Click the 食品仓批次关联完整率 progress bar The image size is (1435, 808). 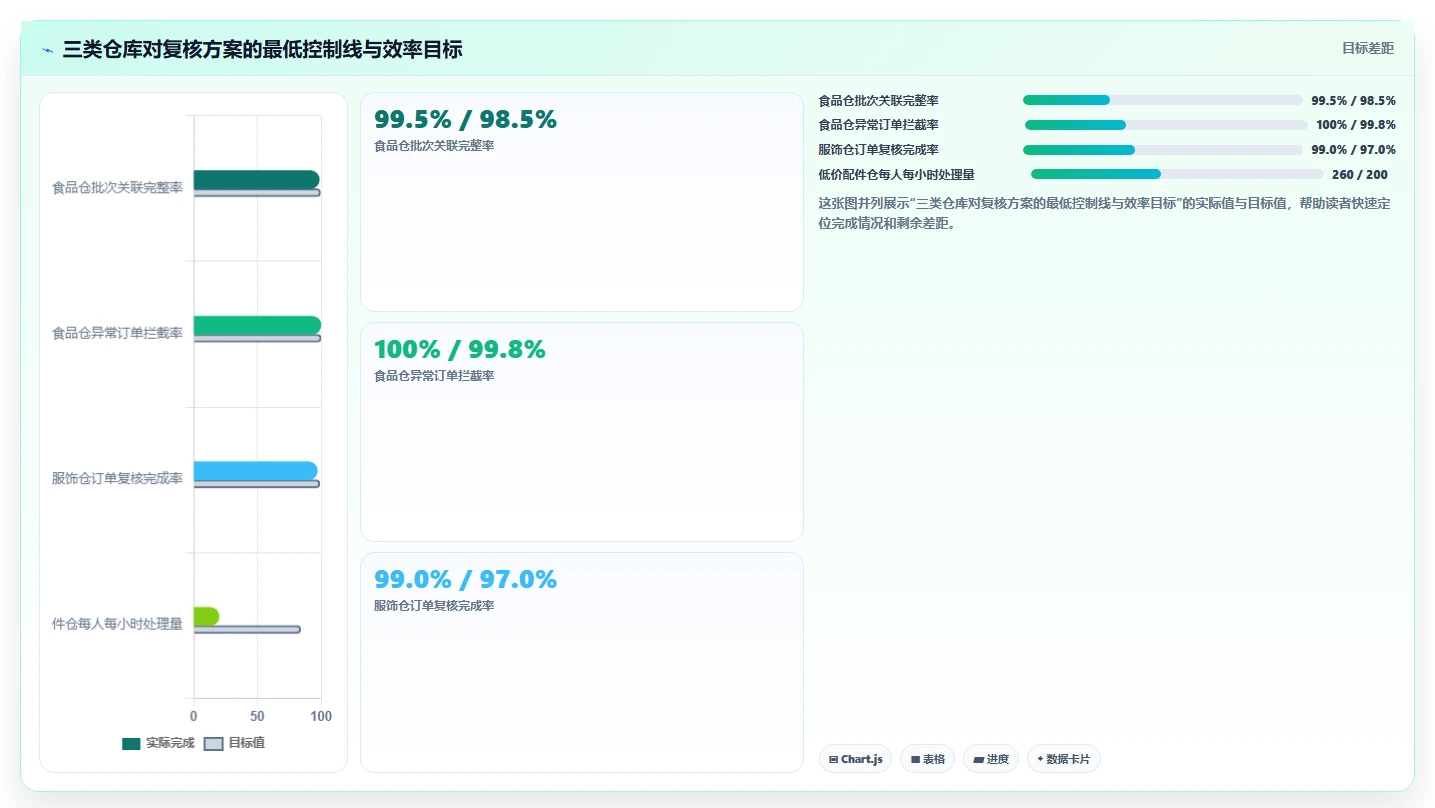coord(1163,100)
